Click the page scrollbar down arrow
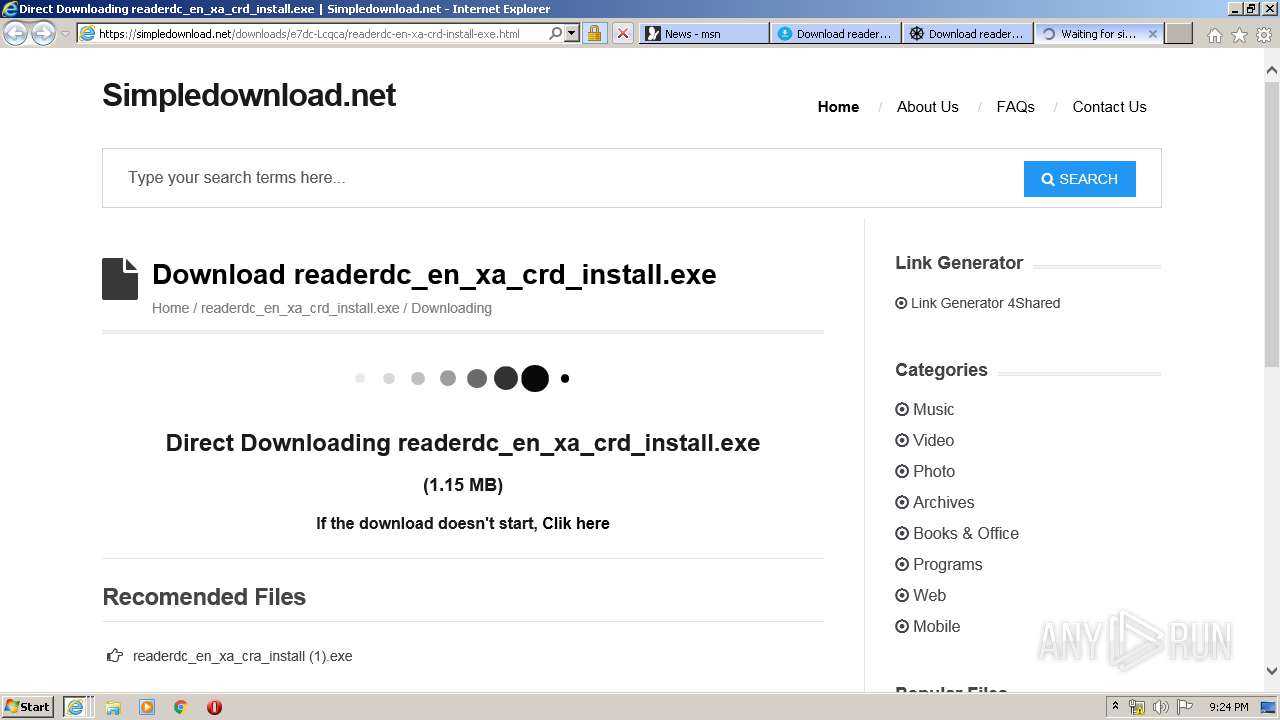 point(1271,671)
